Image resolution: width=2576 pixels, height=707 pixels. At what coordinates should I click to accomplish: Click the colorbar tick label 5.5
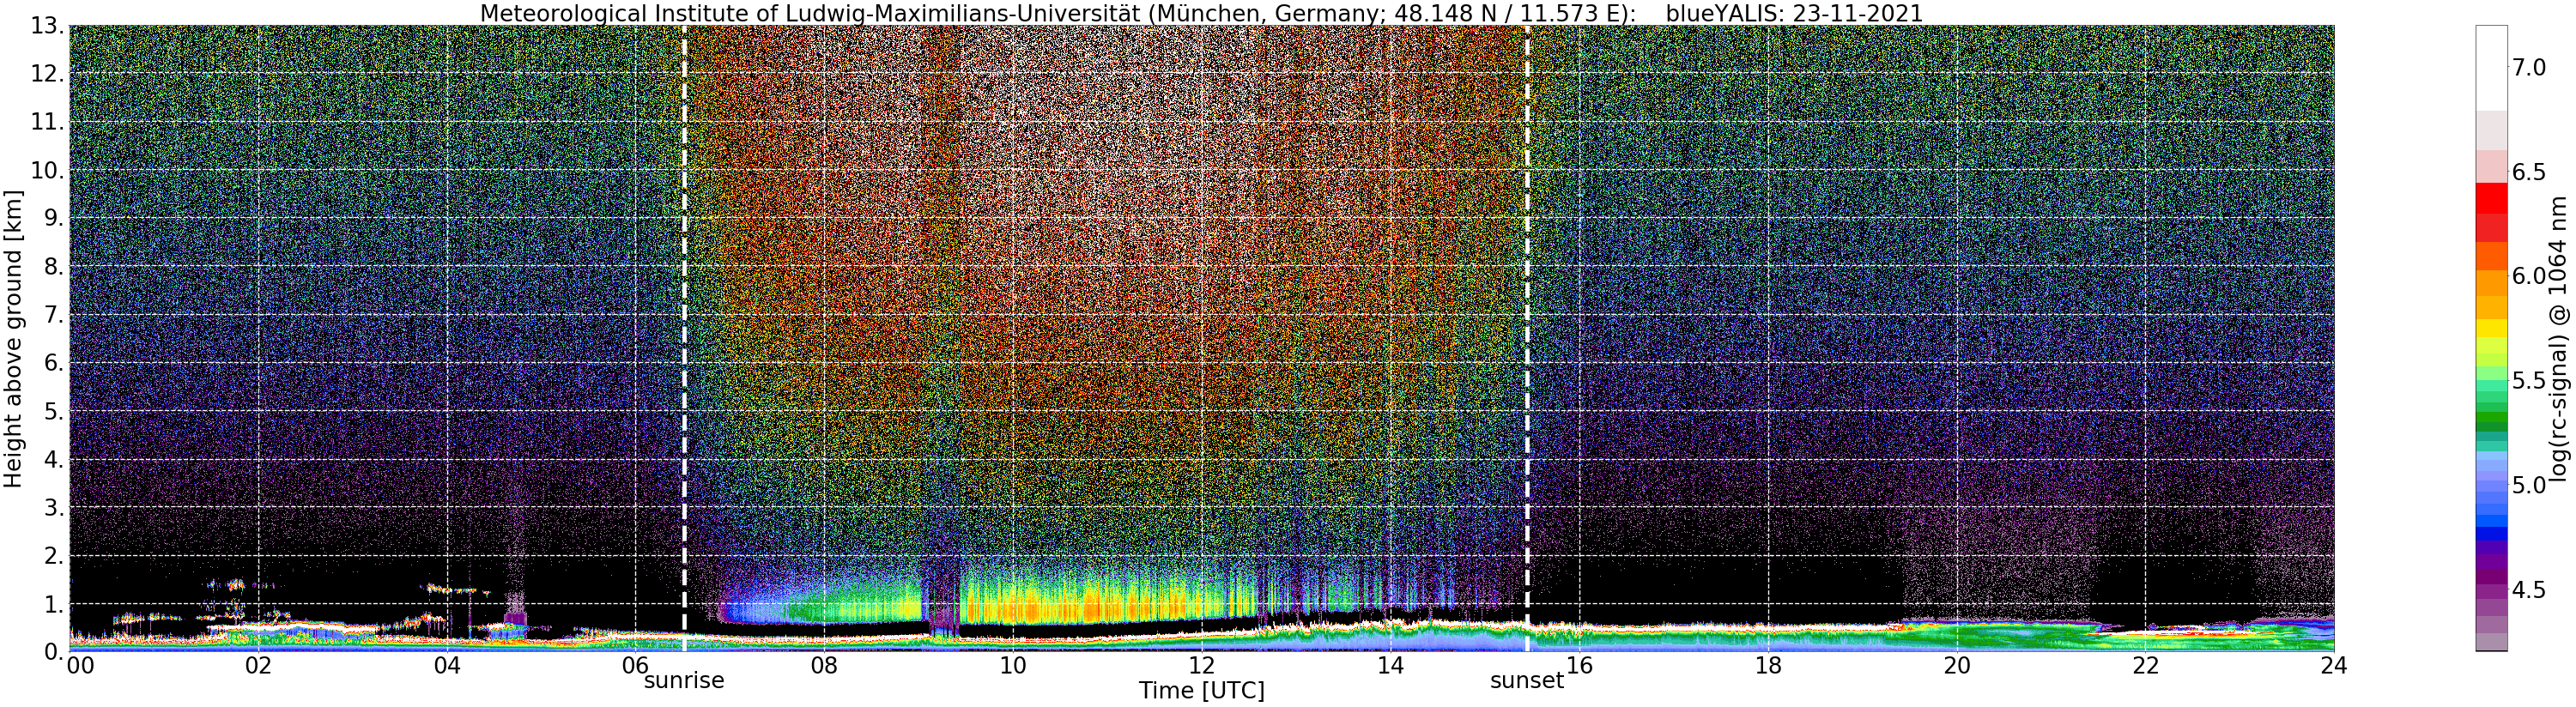[x=2530, y=381]
